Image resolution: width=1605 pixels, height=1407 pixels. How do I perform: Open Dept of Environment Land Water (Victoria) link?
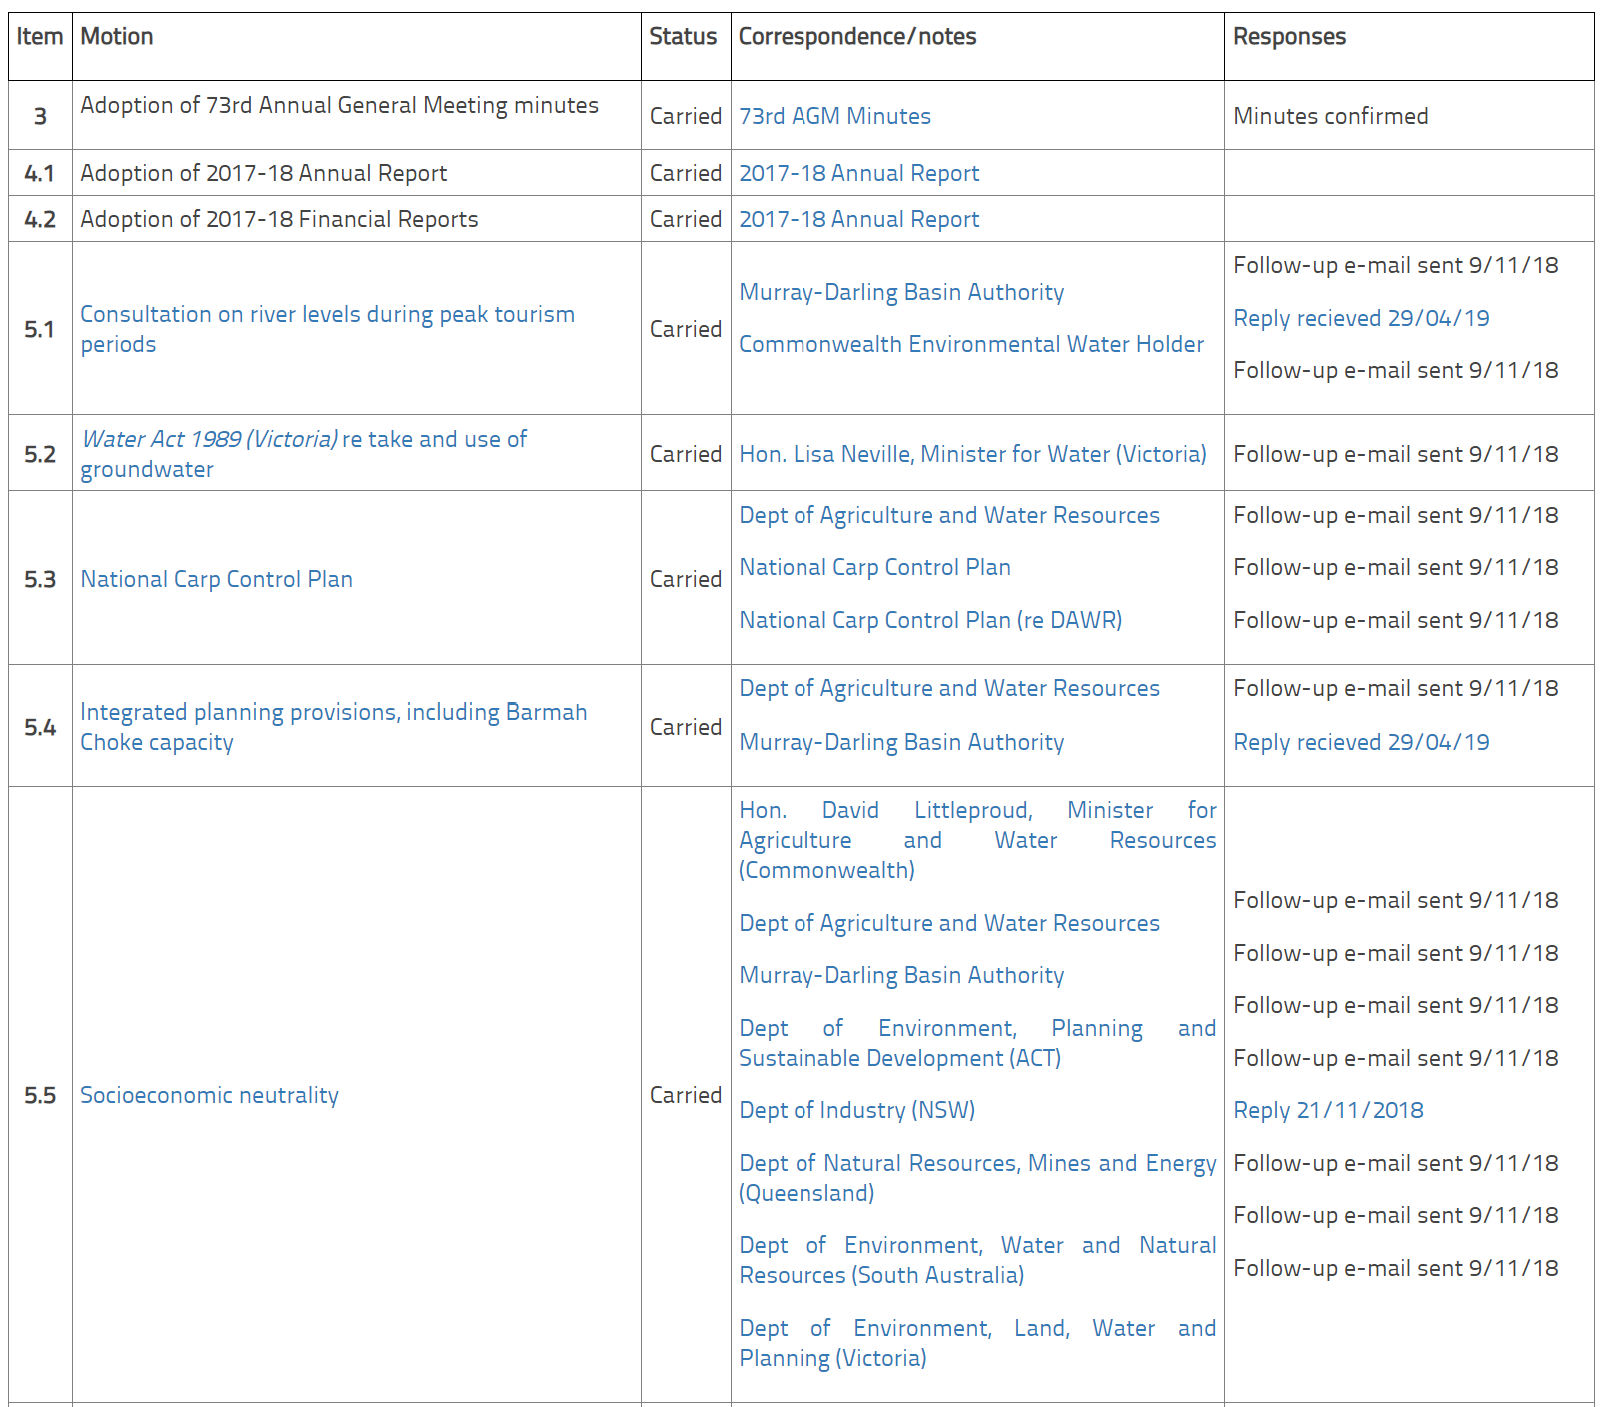pos(977,1343)
